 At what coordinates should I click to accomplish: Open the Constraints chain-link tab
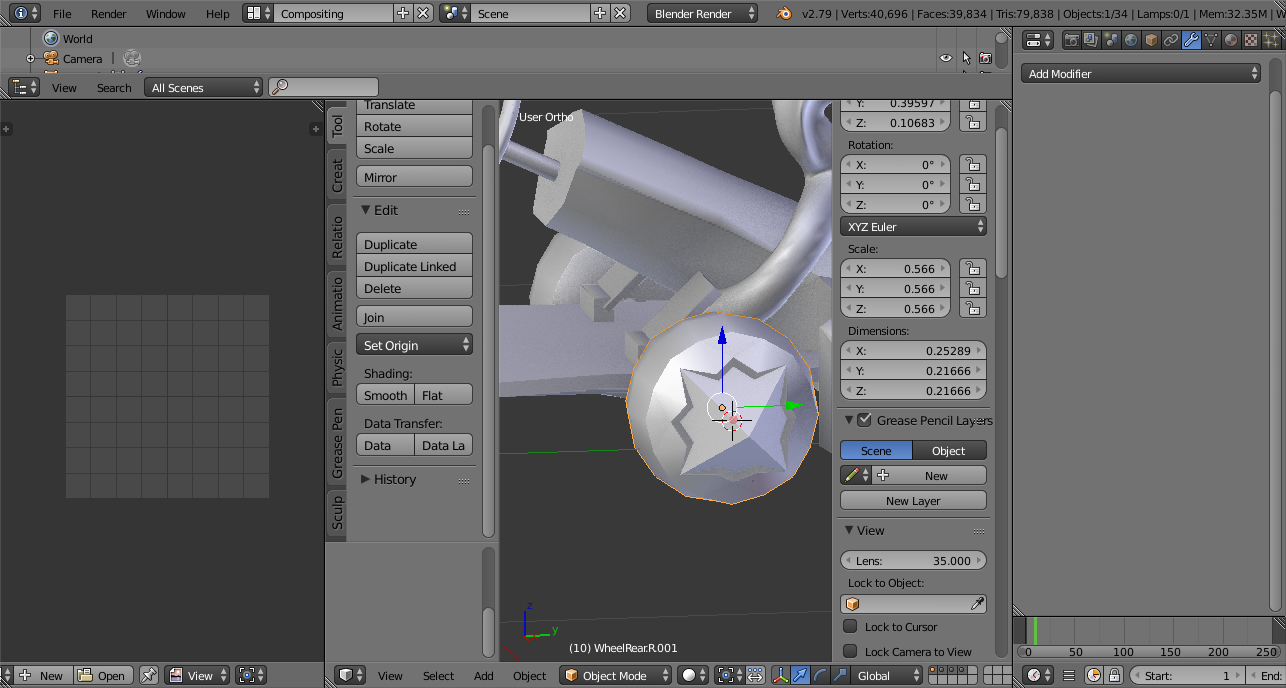[1171, 40]
